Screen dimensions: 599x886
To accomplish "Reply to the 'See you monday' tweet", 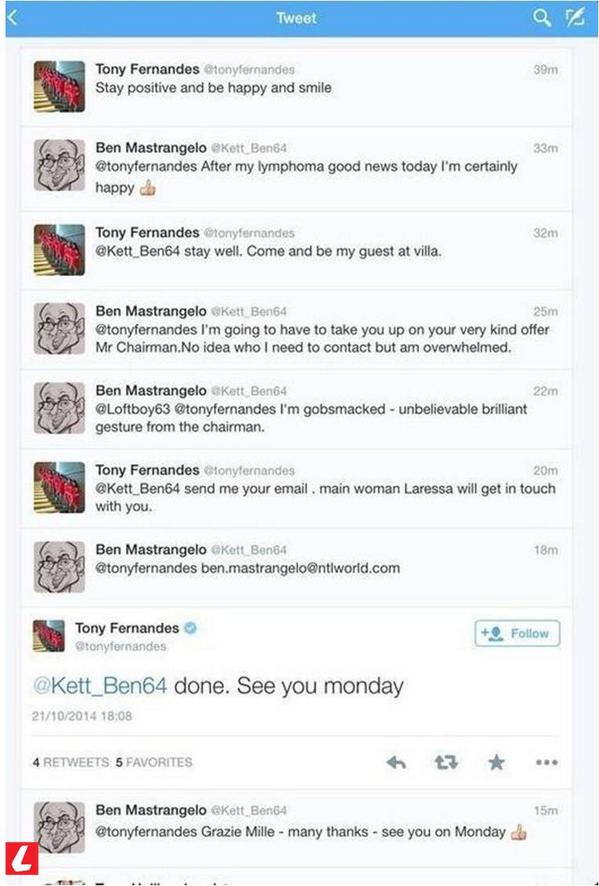I will (396, 762).
